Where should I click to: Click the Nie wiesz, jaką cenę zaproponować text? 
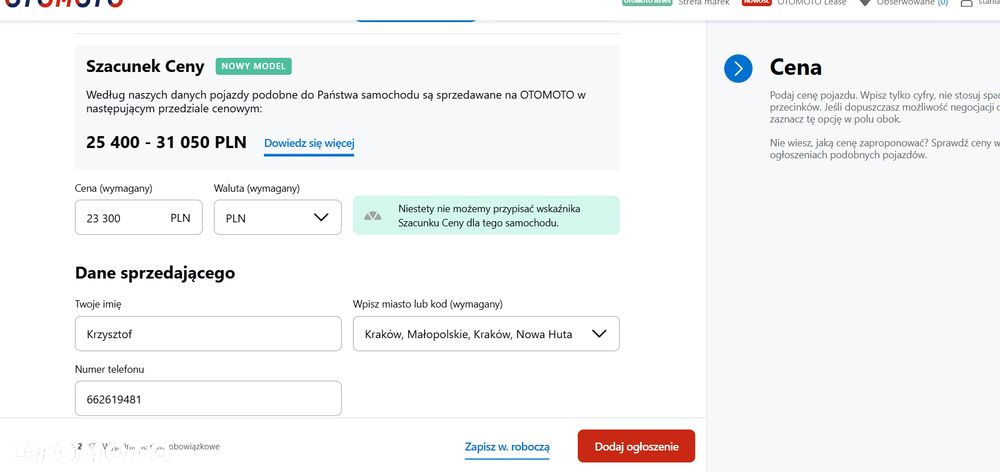[x=885, y=149]
